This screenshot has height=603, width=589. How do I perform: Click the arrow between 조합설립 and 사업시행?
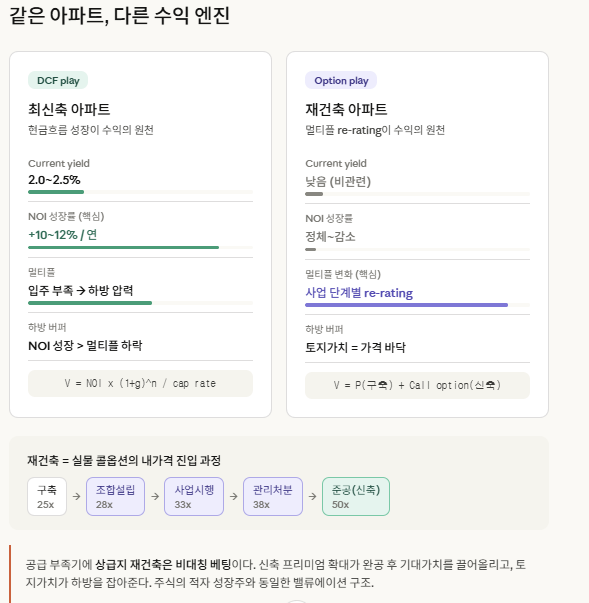155,496
